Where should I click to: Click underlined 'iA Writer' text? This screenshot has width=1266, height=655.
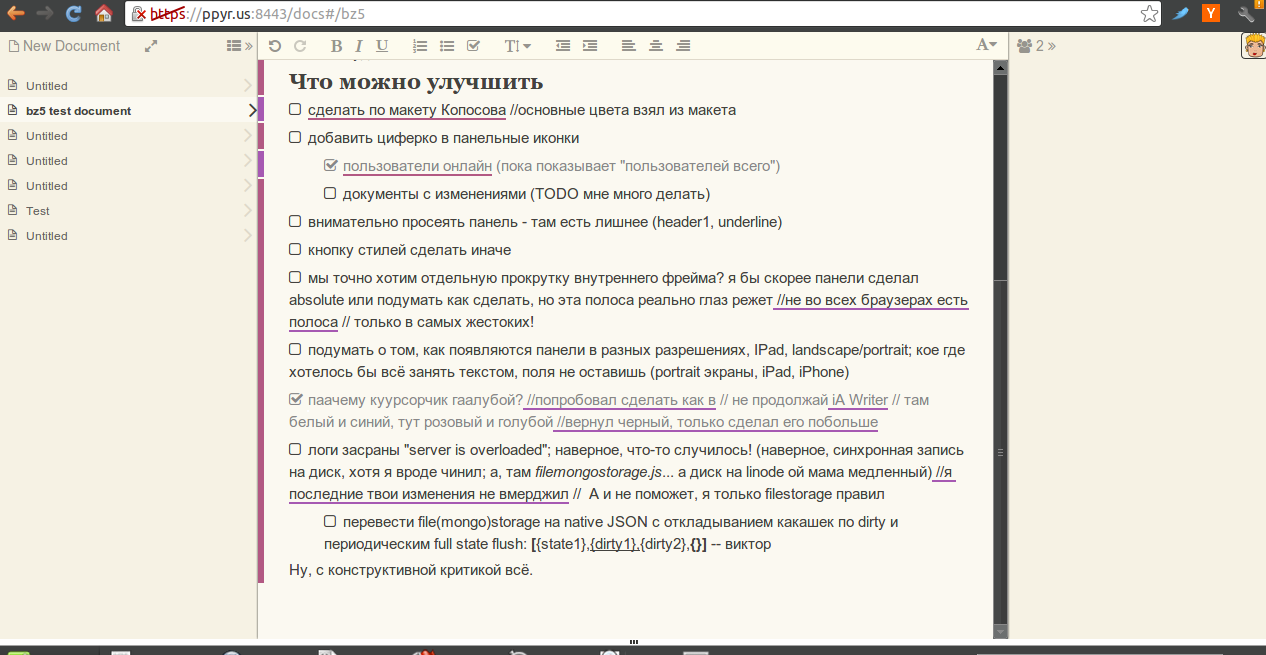[859, 400]
